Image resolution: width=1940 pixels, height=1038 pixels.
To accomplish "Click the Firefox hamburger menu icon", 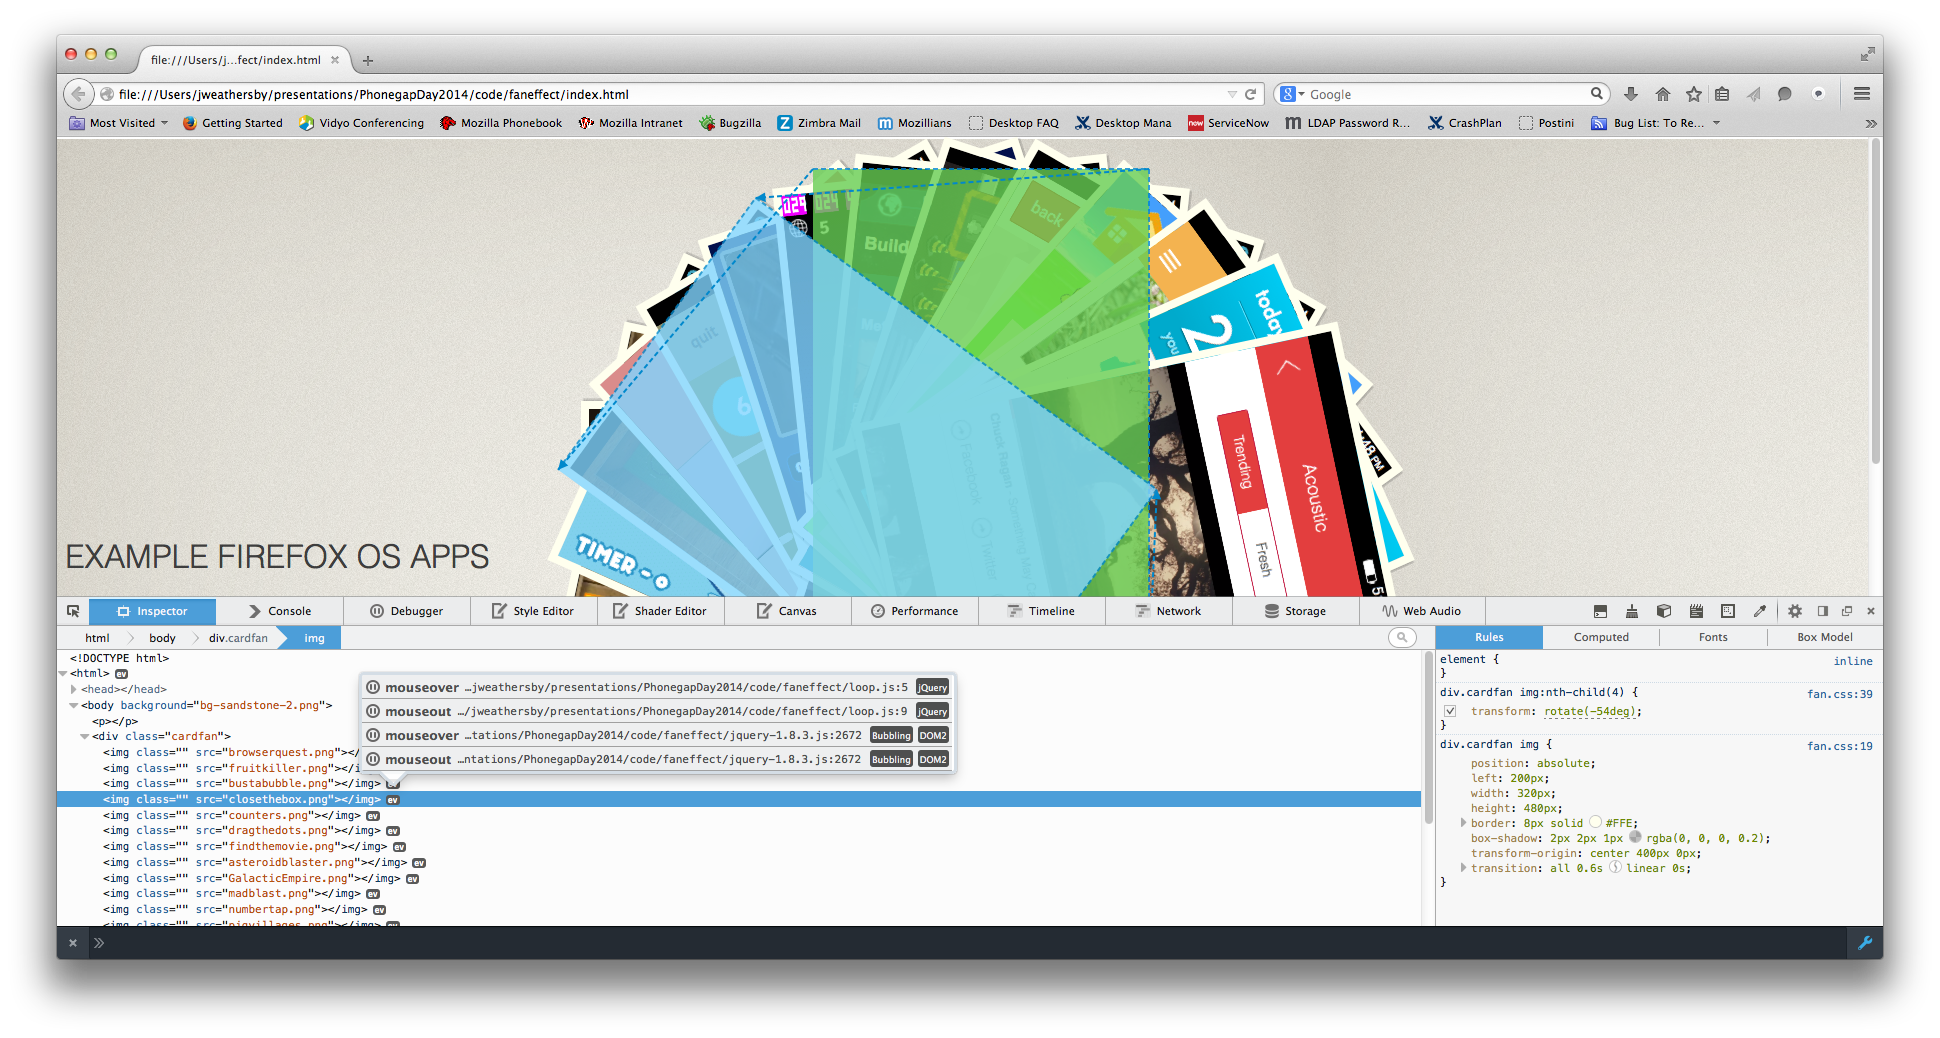I will (x=1862, y=94).
